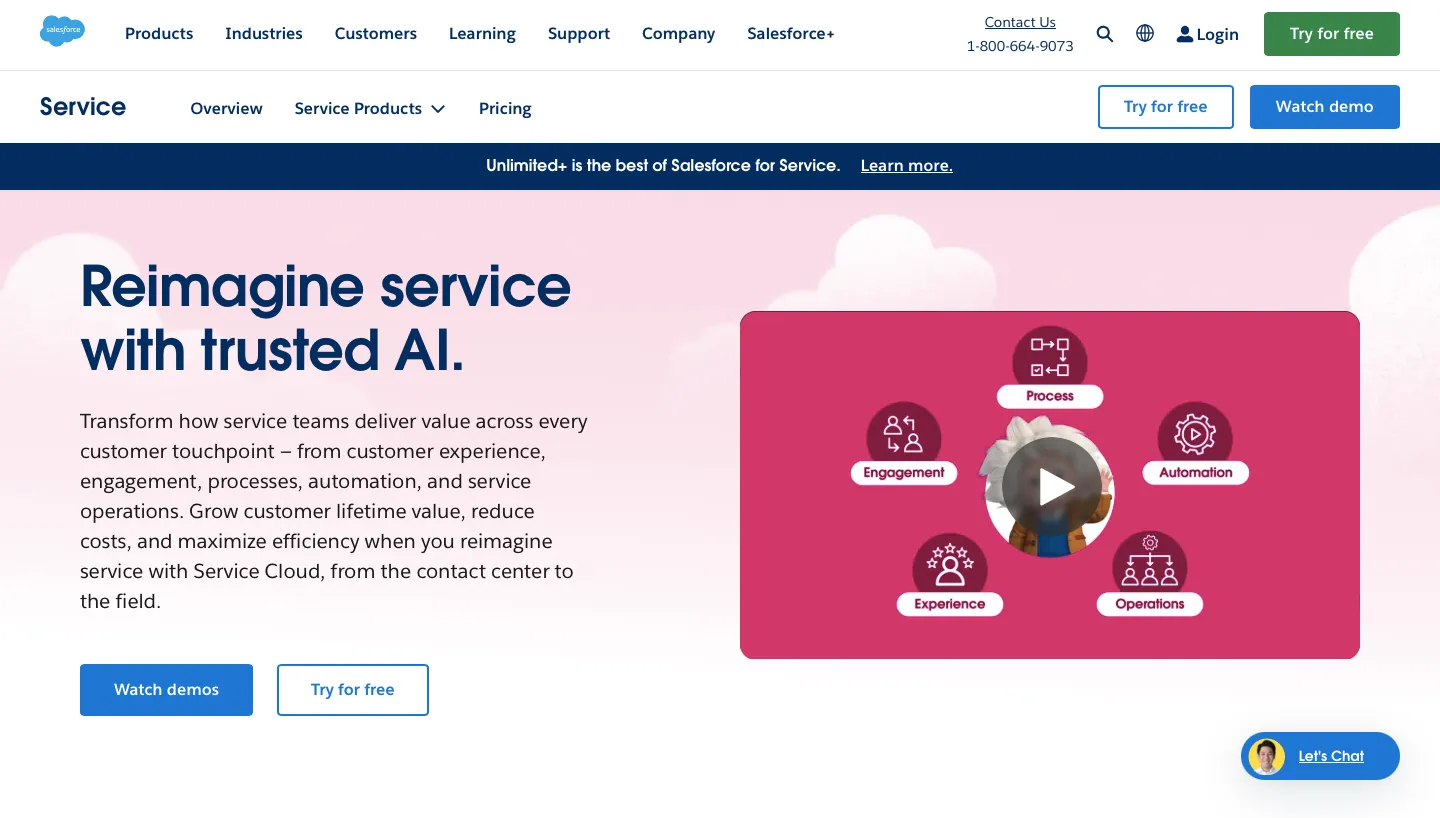
Task: Click the Automation label in the video
Action: pos(1196,472)
